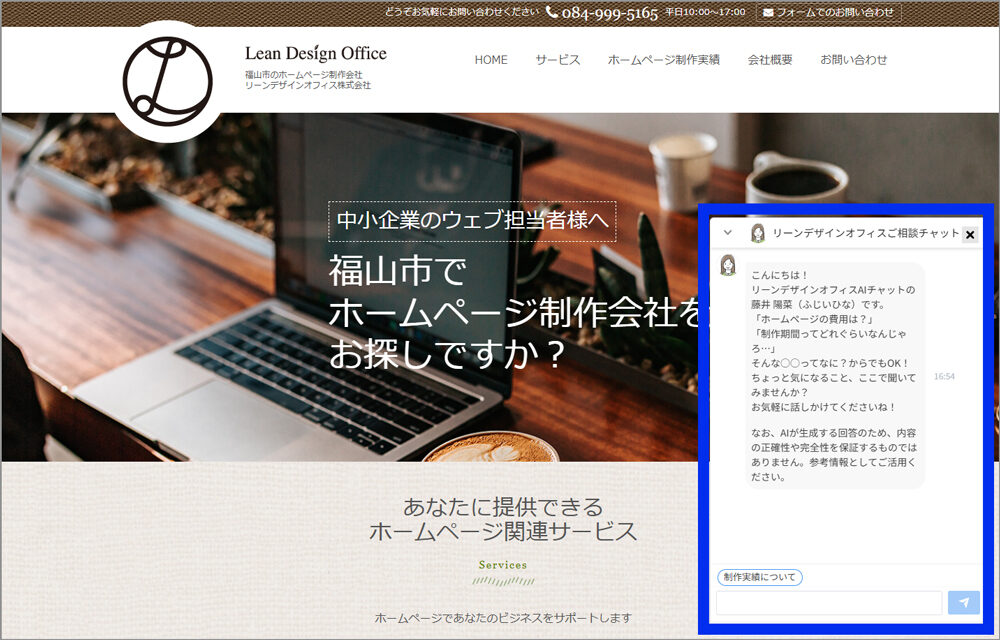The image size is (1000, 640).
Task: Choose the 制作実績について quick reply chip
Action: [x=760, y=577]
